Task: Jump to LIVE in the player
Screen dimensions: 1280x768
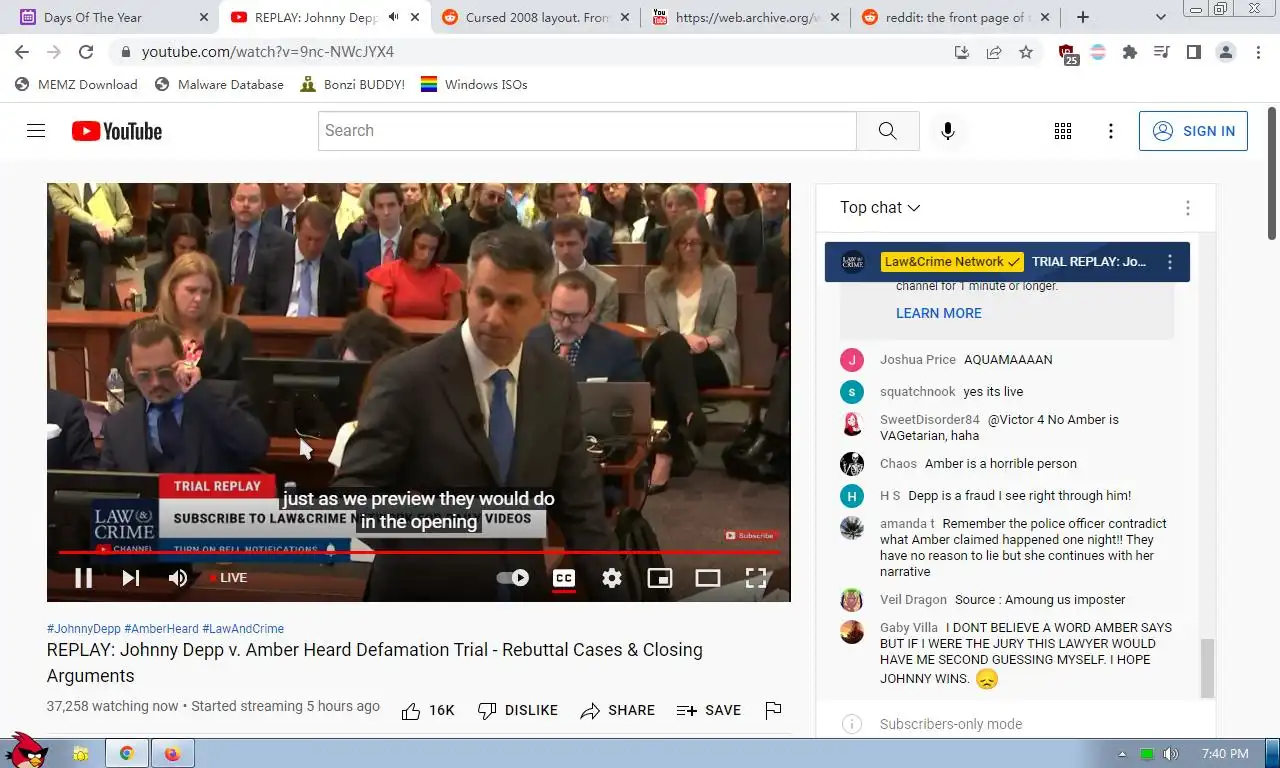Action: click(229, 578)
